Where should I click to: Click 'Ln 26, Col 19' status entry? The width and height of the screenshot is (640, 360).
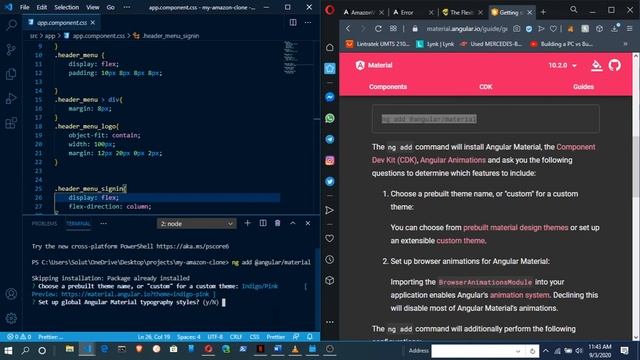pyautogui.click(x=154, y=337)
